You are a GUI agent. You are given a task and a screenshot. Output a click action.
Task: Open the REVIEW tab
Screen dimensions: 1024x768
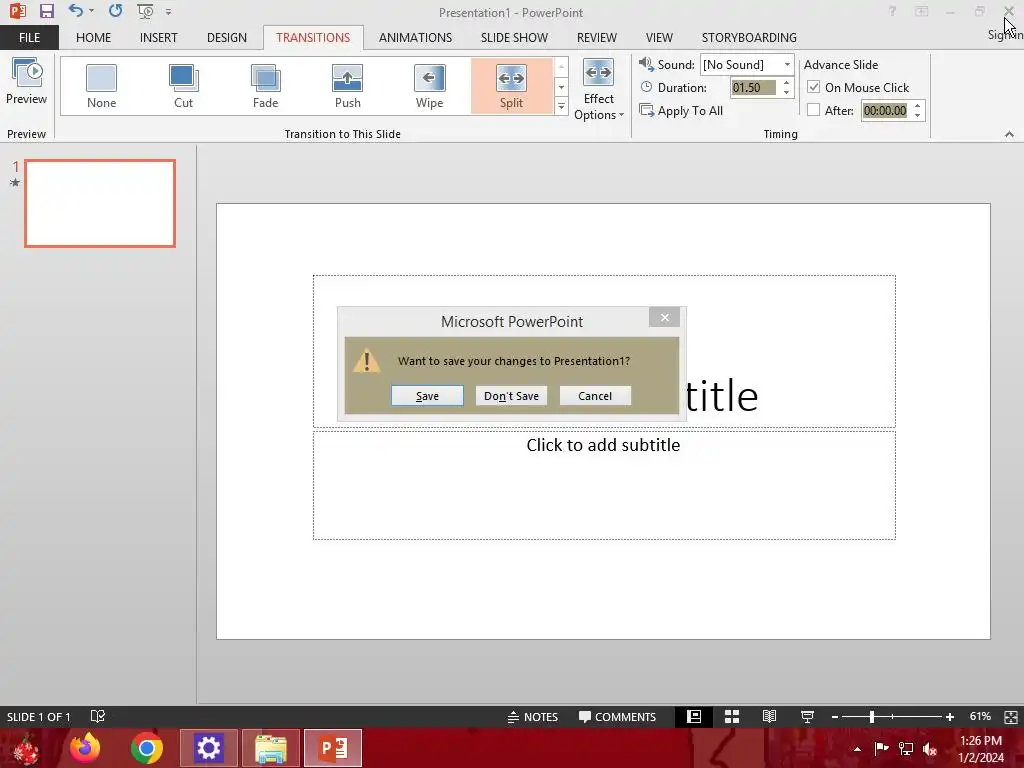(597, 38)
